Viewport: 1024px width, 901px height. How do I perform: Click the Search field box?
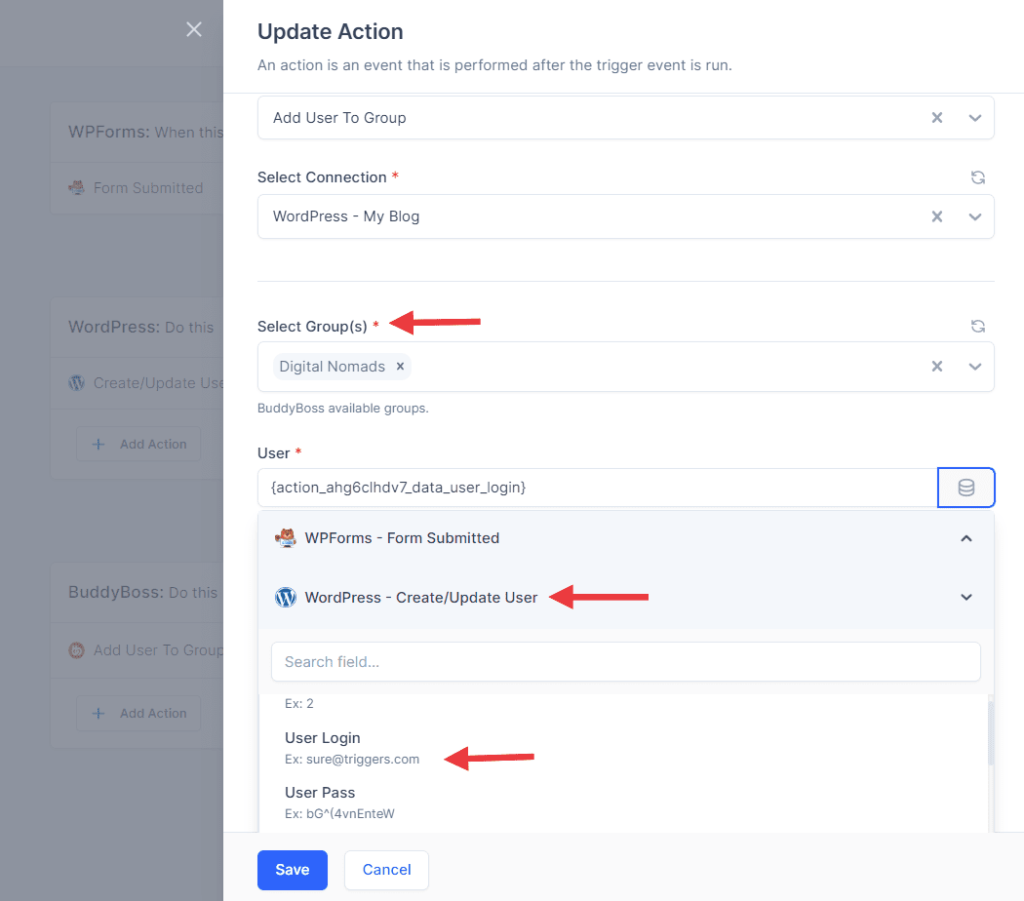625,662
